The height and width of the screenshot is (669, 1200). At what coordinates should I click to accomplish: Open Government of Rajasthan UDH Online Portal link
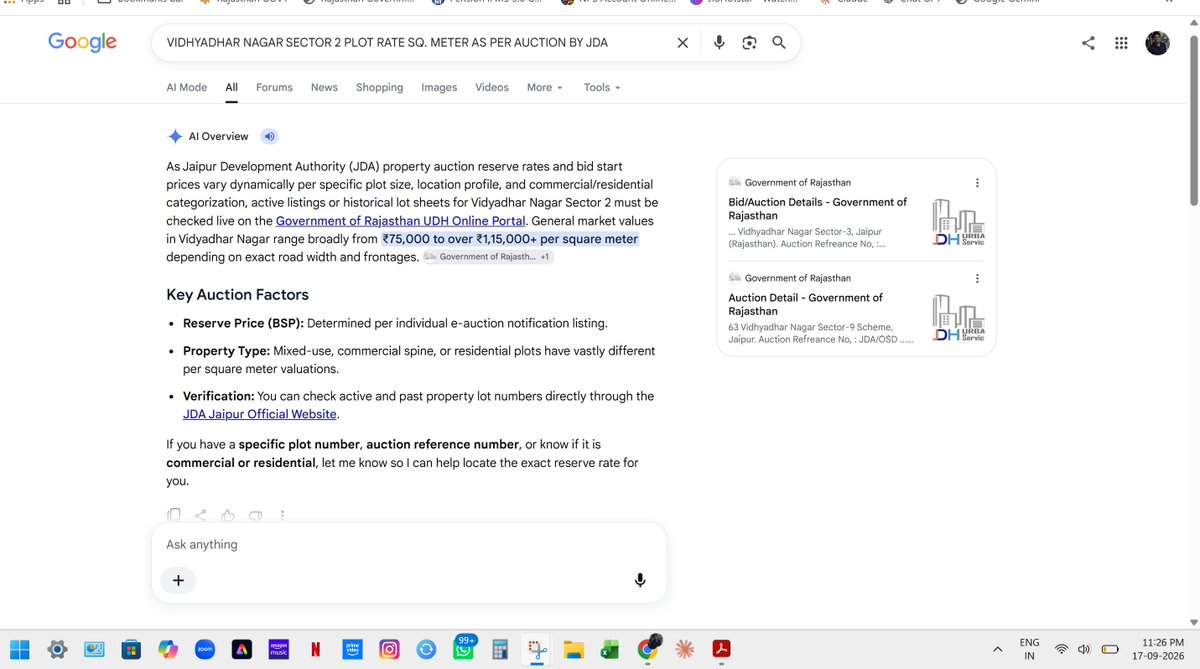coord(401,221)
